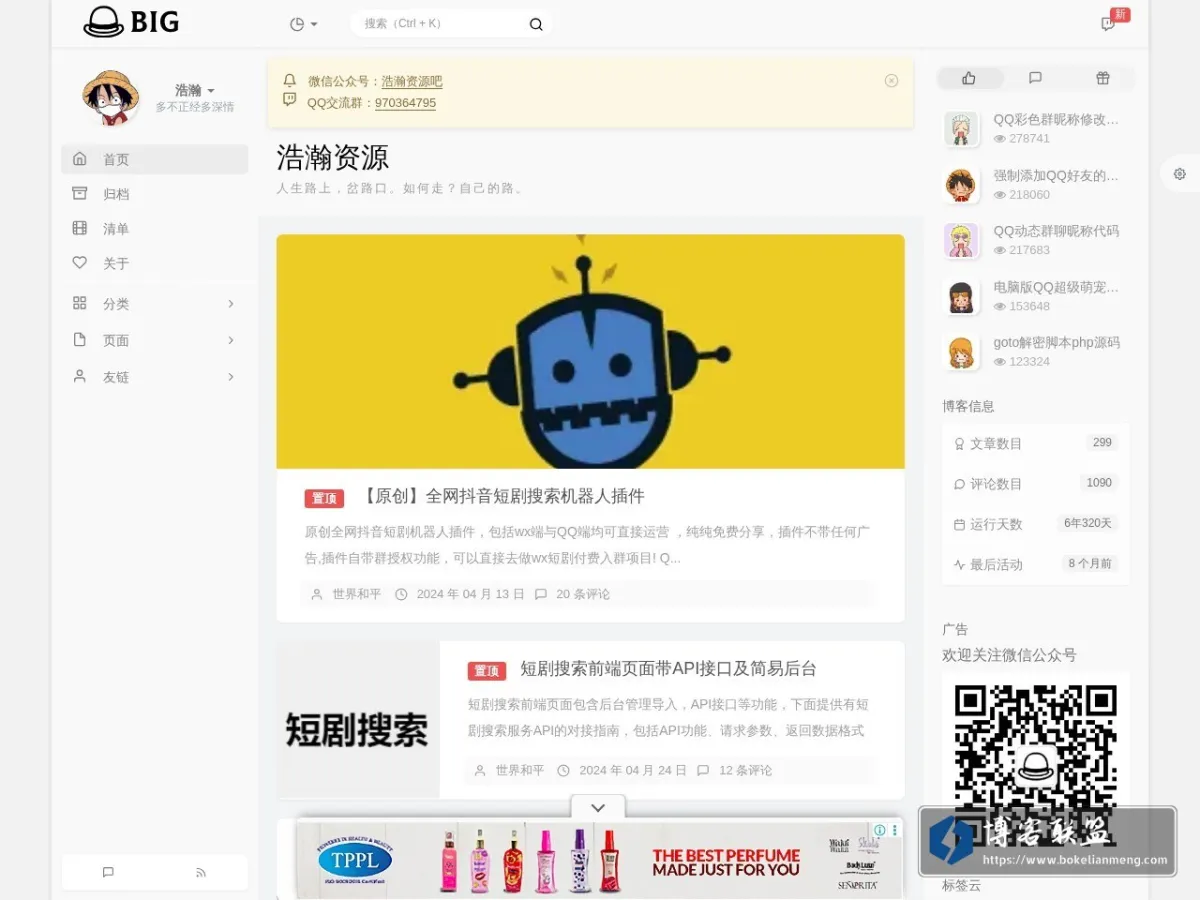
Task: Click the comment icon at sidebar bottom
Action: click(108, 872)
